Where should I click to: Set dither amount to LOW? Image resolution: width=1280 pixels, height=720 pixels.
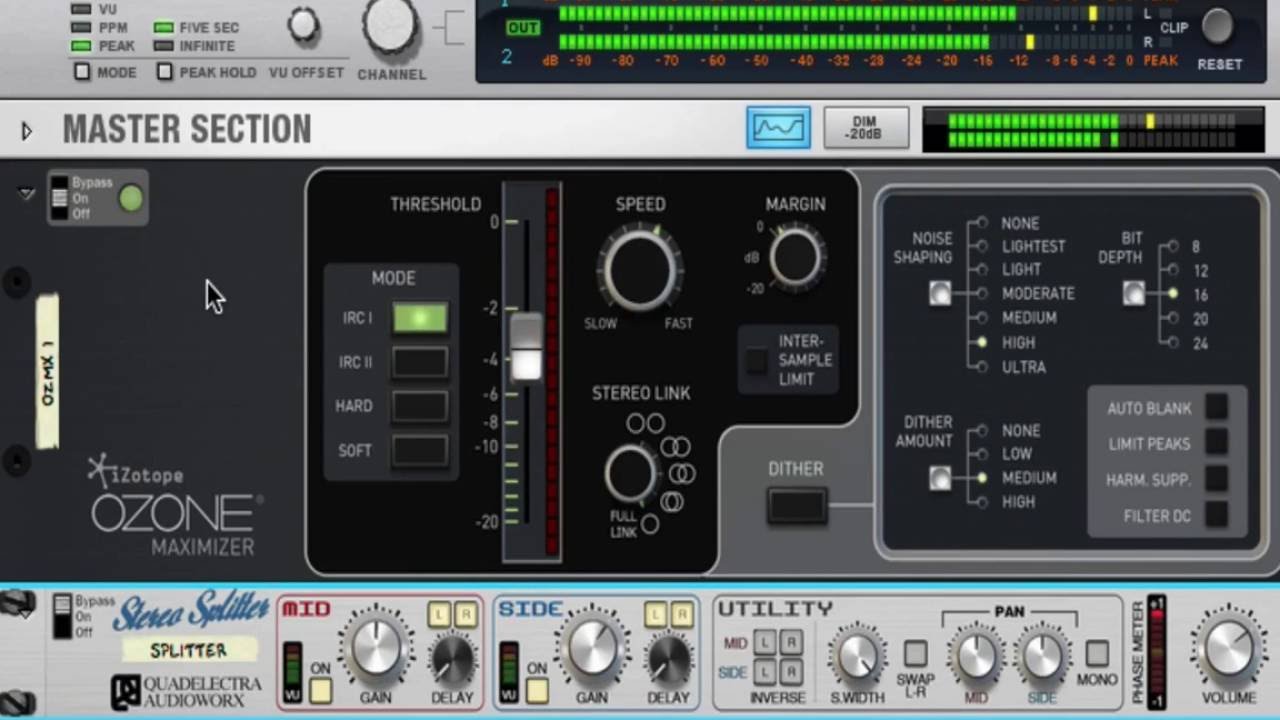[983, 454]
